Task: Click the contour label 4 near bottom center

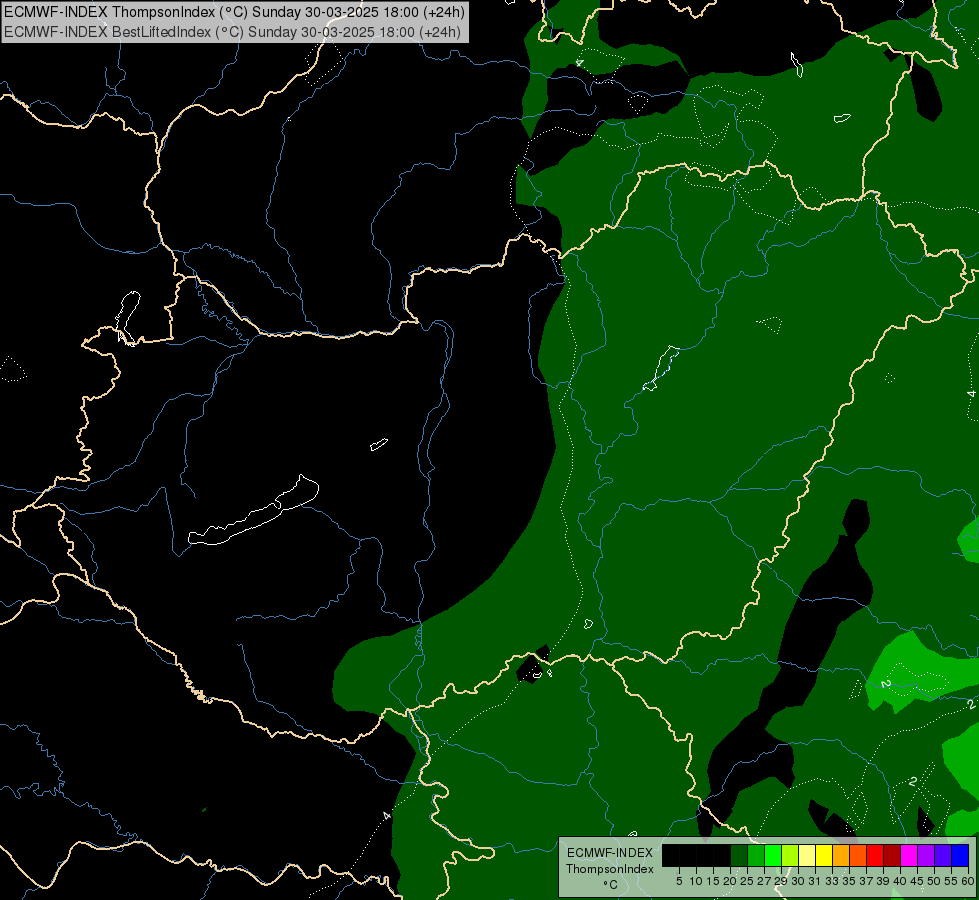Action: click(x=387, y=816)
